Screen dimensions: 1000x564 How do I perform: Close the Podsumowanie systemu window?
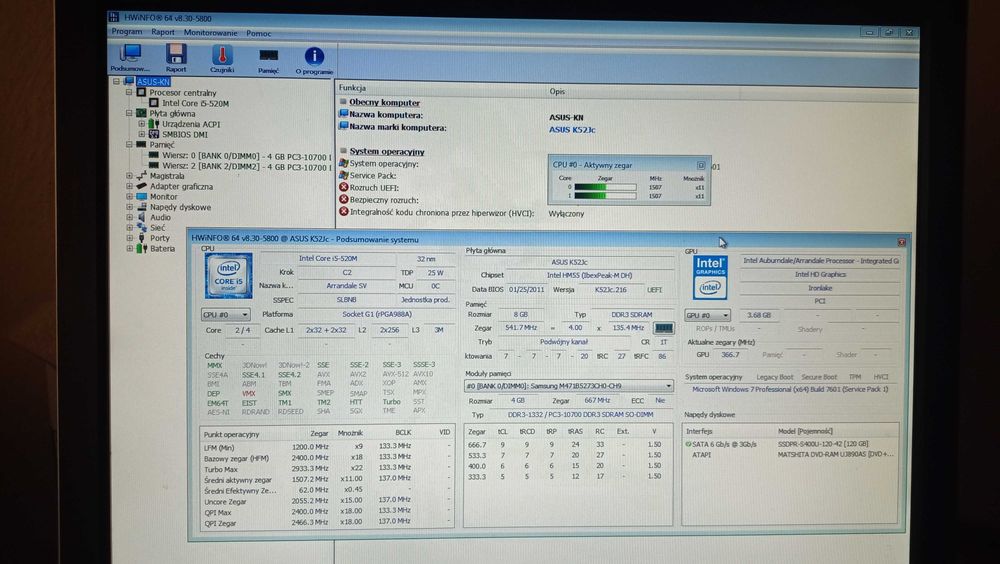tap(901, 242)
